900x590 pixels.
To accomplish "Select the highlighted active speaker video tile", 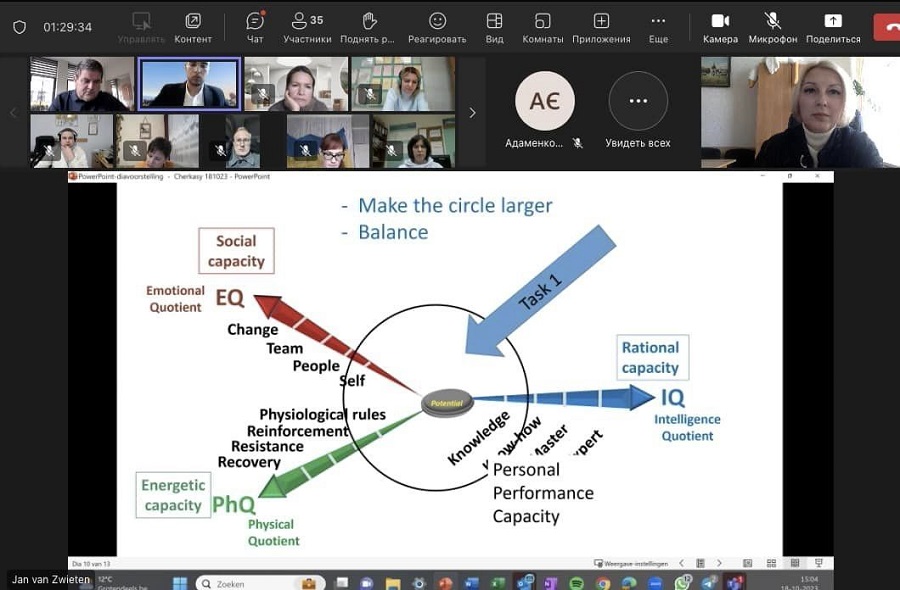I will click(x=189, y=84).
